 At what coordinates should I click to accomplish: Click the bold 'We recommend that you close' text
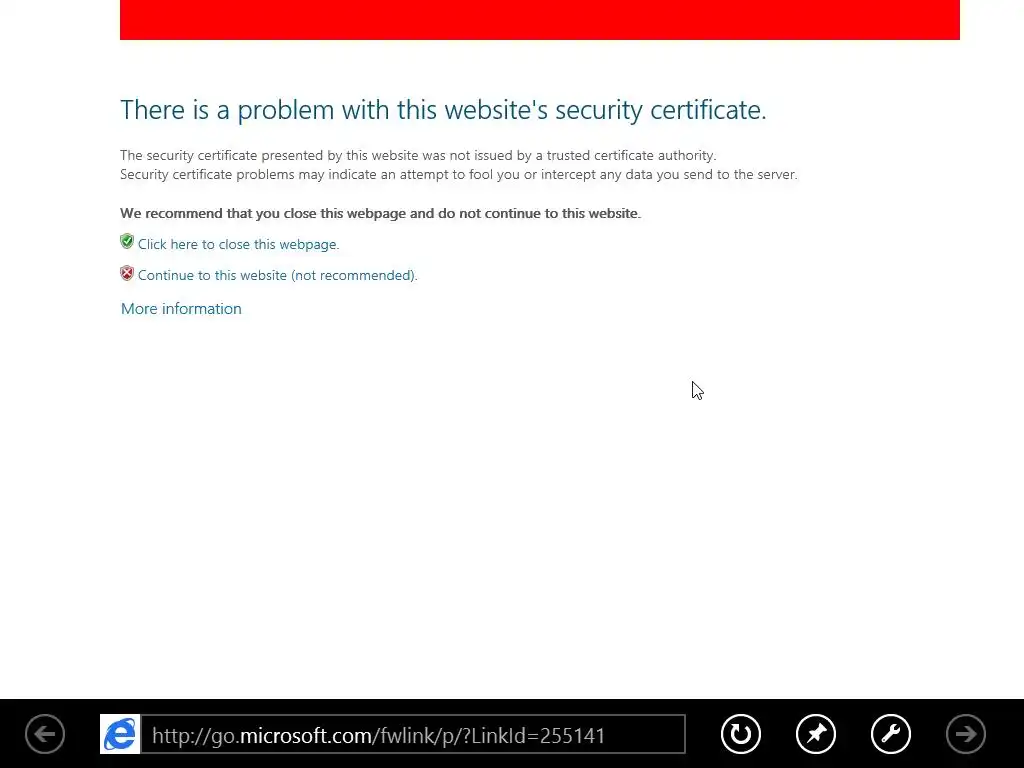pos(380,214)
